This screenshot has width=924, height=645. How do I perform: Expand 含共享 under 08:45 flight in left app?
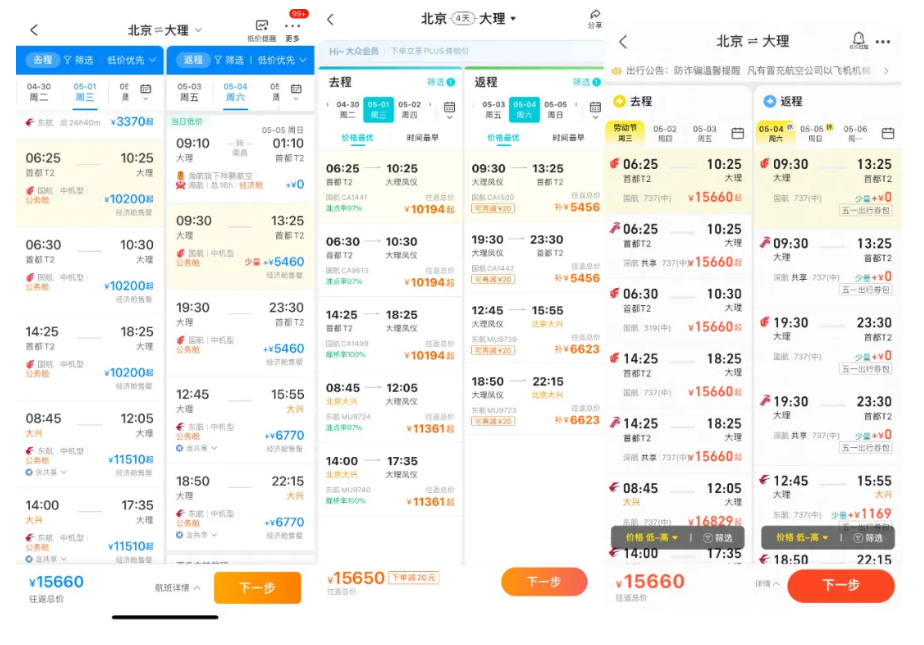[x=46, y=472]
